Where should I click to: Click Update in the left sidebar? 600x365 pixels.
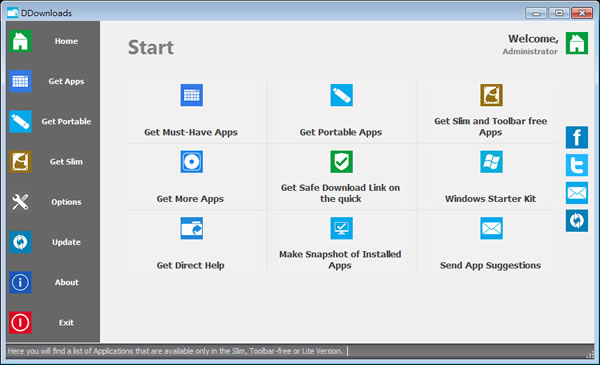point(53,242)
